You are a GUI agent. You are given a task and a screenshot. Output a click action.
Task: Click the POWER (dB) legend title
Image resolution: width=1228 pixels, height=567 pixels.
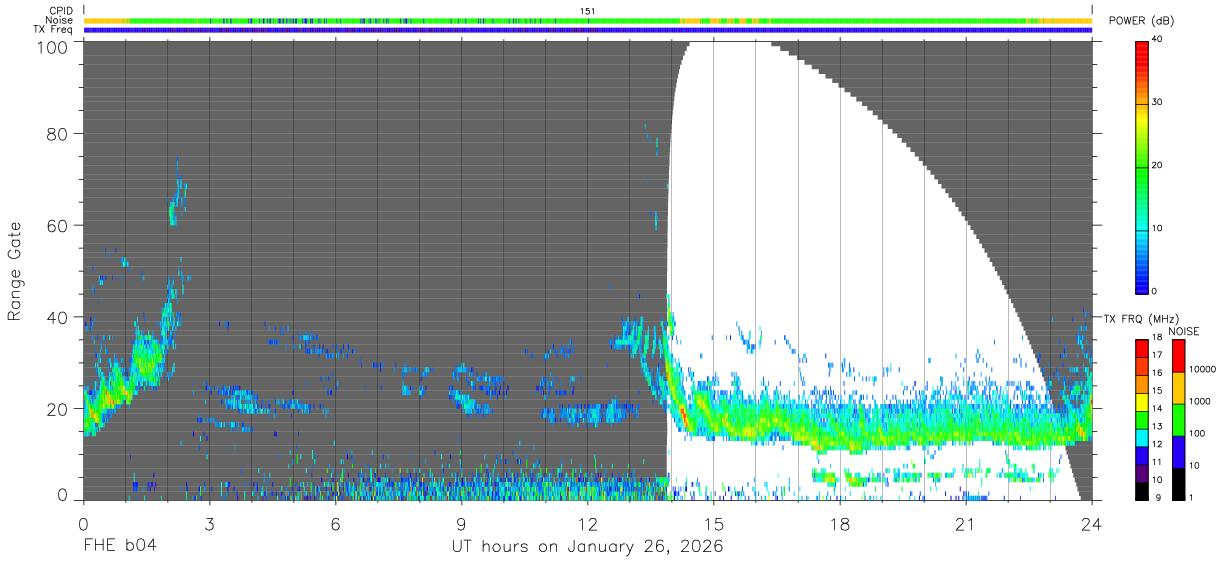(x=1142, y=21)
